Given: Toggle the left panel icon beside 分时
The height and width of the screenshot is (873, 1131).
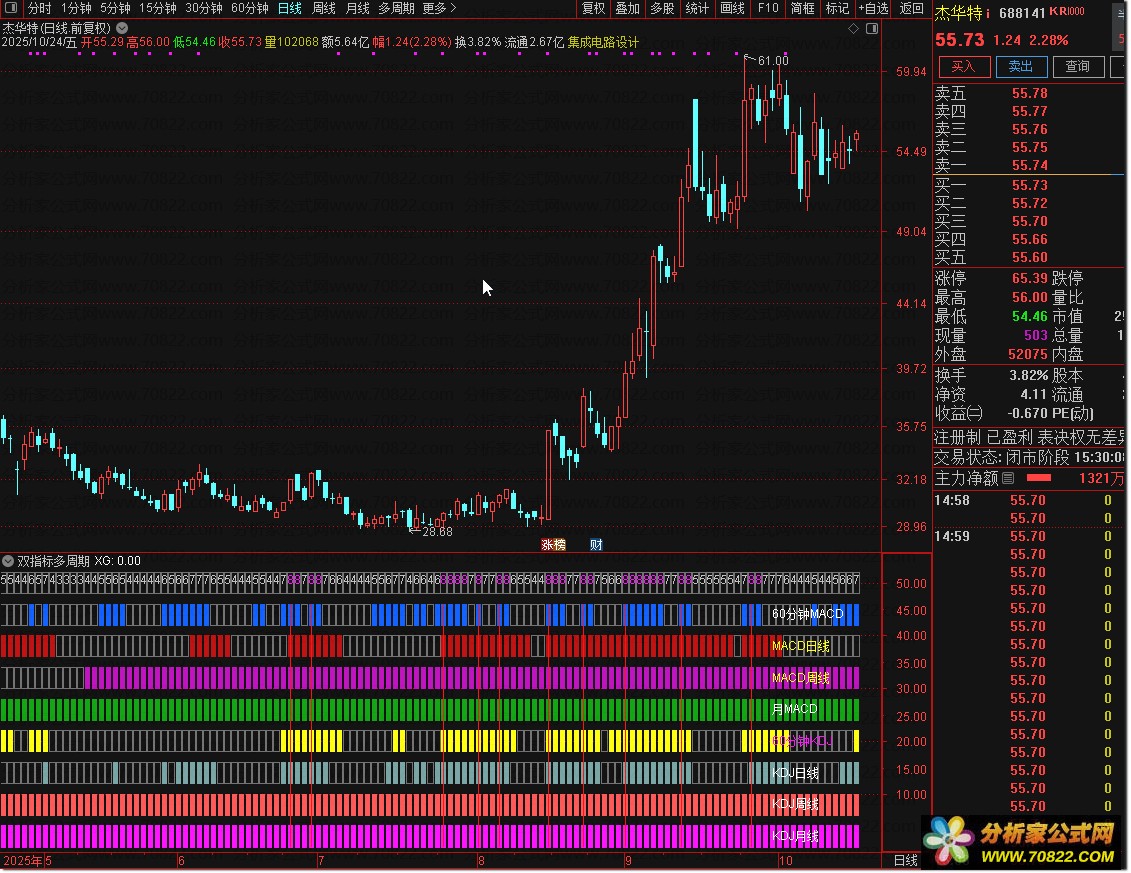Looking at the screenshot, I should point(11,8).
